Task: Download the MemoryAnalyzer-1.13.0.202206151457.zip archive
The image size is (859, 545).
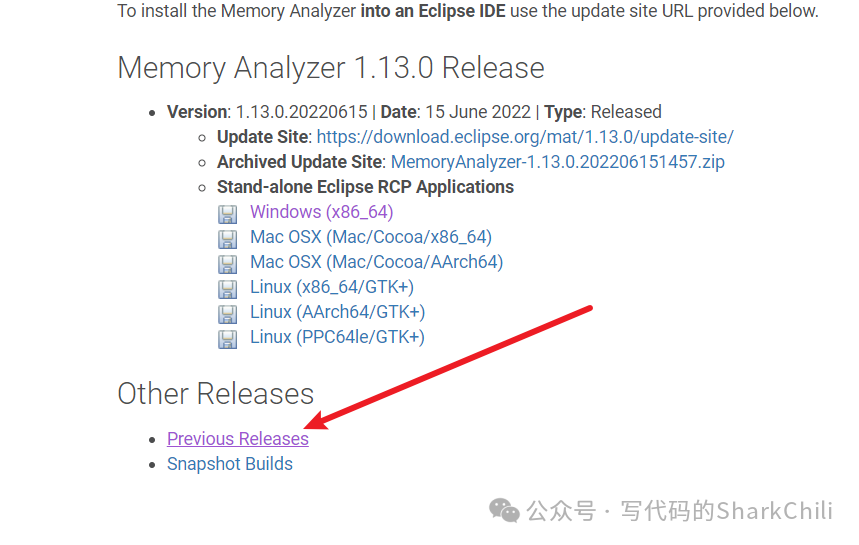Action: tap(557, 162)
